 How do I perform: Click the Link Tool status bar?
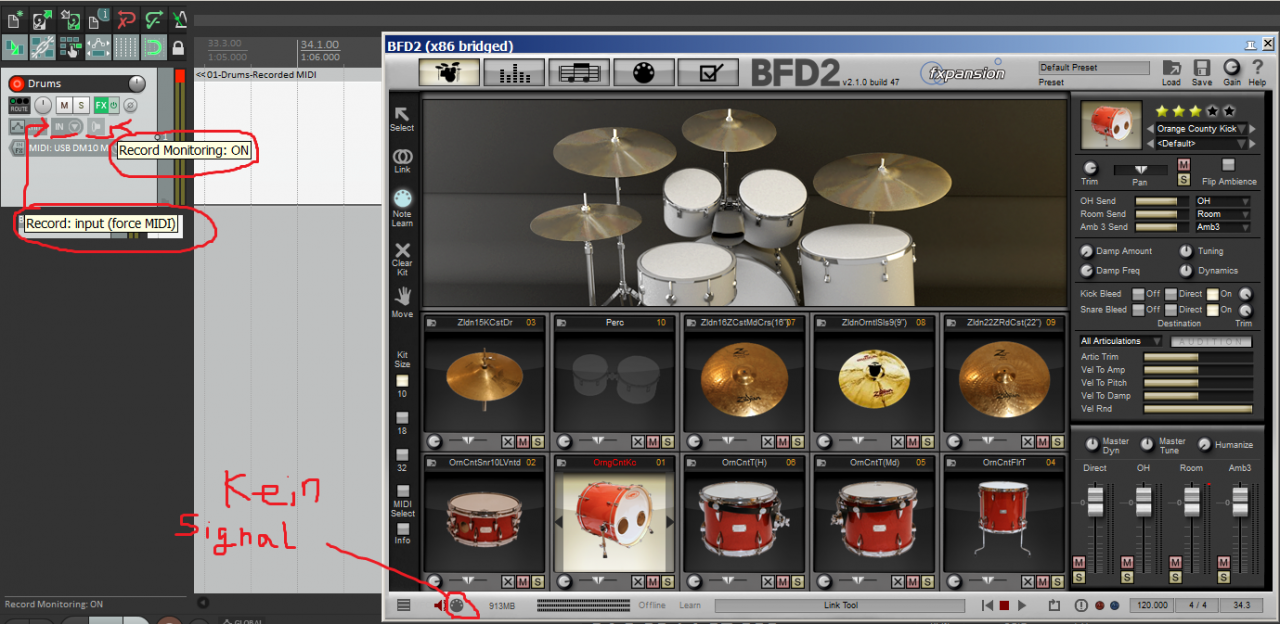click(841, 605)
